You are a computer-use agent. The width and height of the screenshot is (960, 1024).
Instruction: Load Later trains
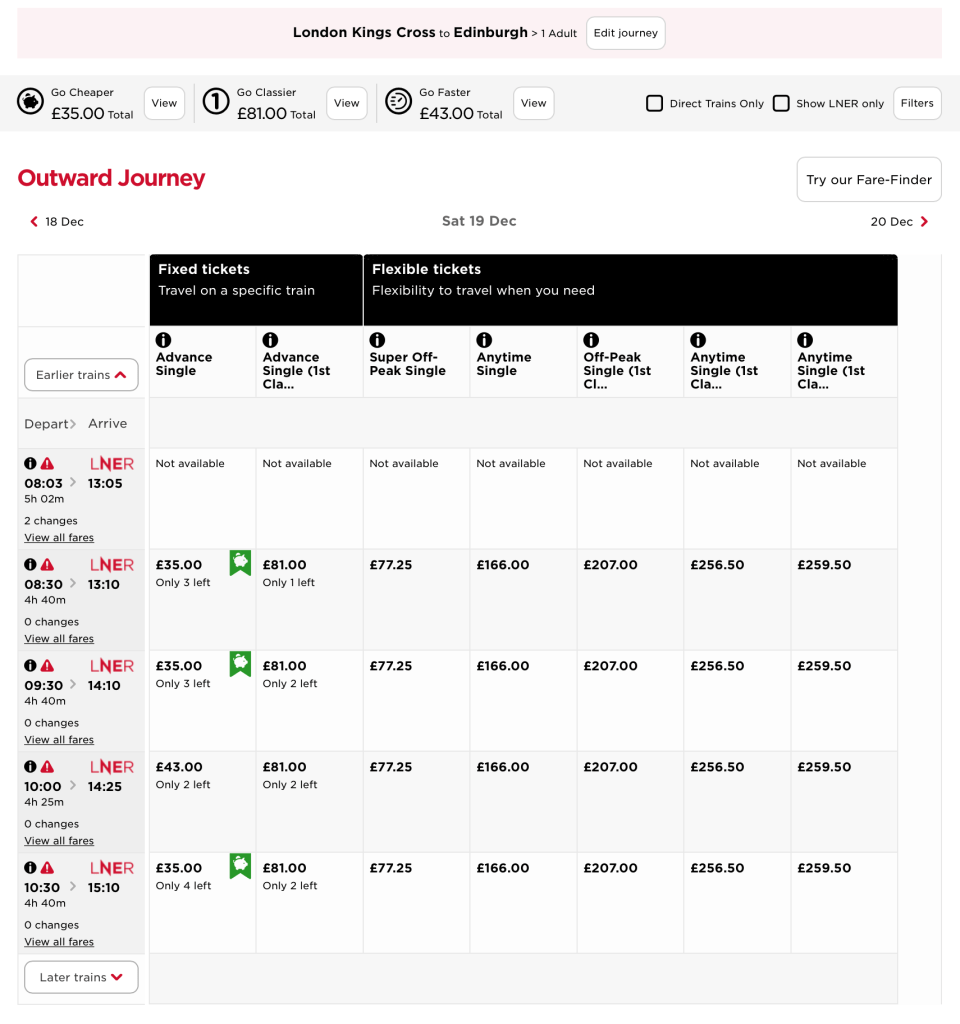click(x=81, y=977)
